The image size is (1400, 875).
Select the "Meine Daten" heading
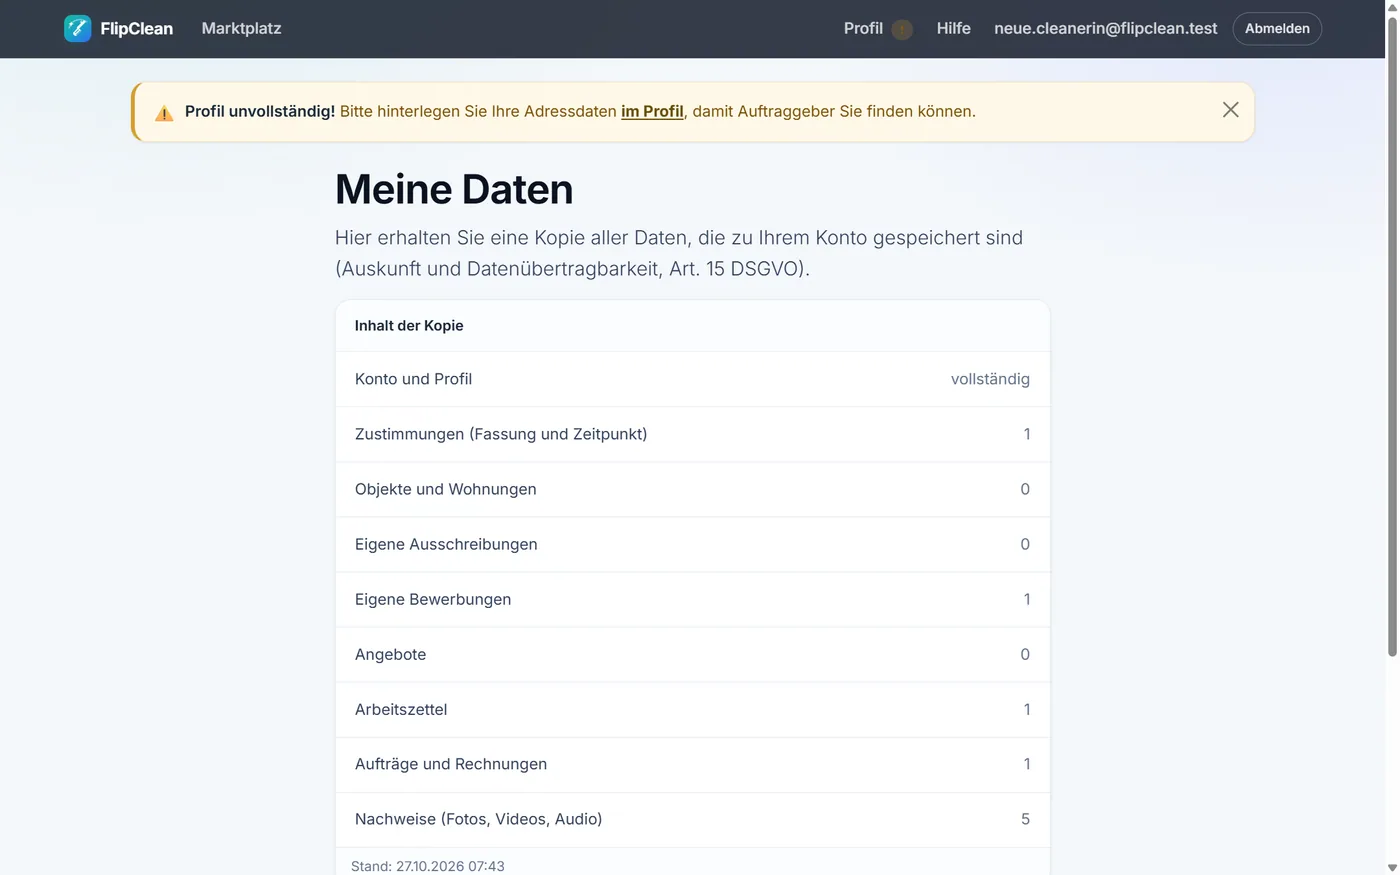click(x=454, y=189)
